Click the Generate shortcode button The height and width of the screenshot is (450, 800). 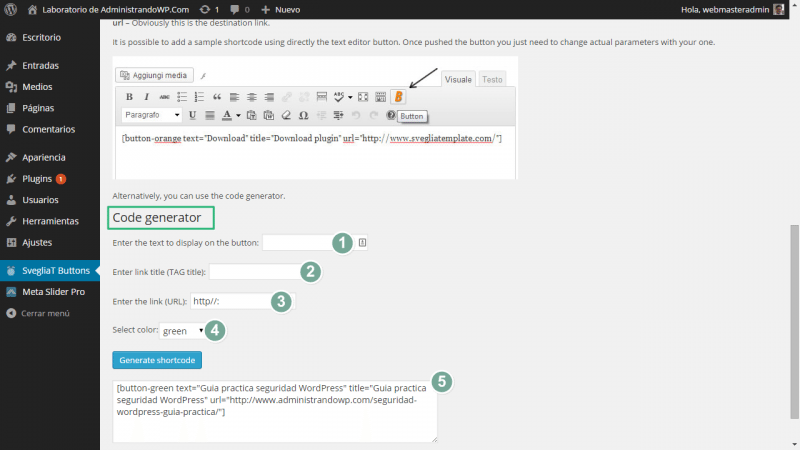157,360
